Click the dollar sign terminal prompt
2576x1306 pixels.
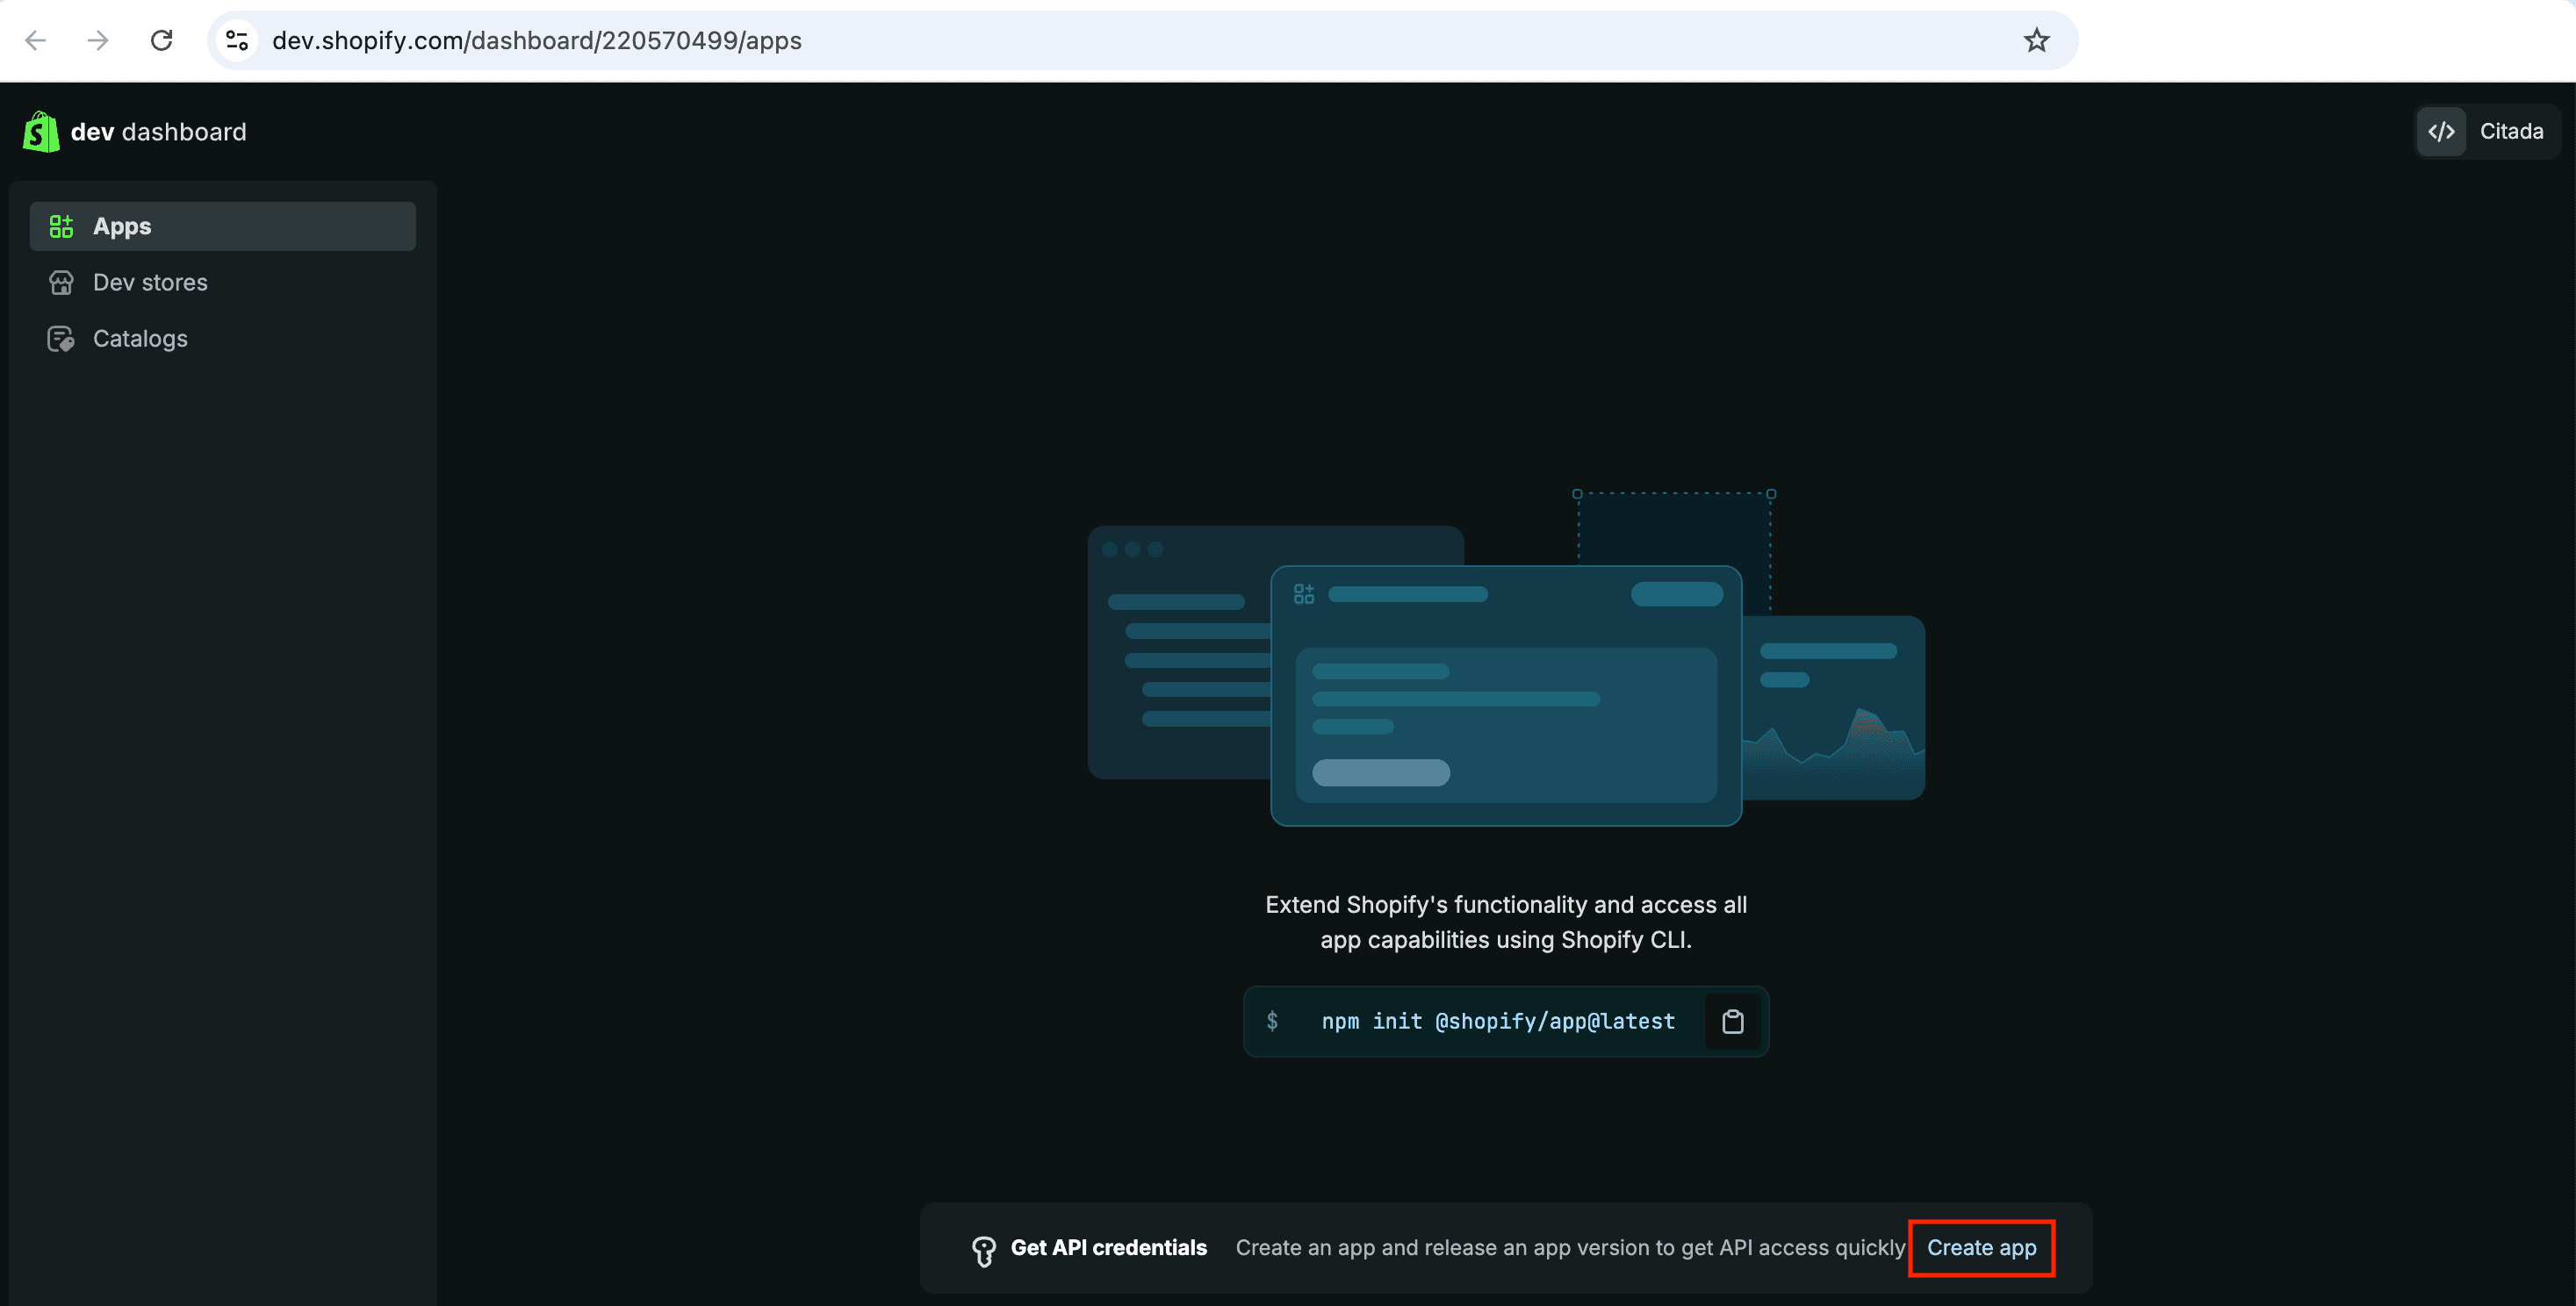click(1272, 1021)
